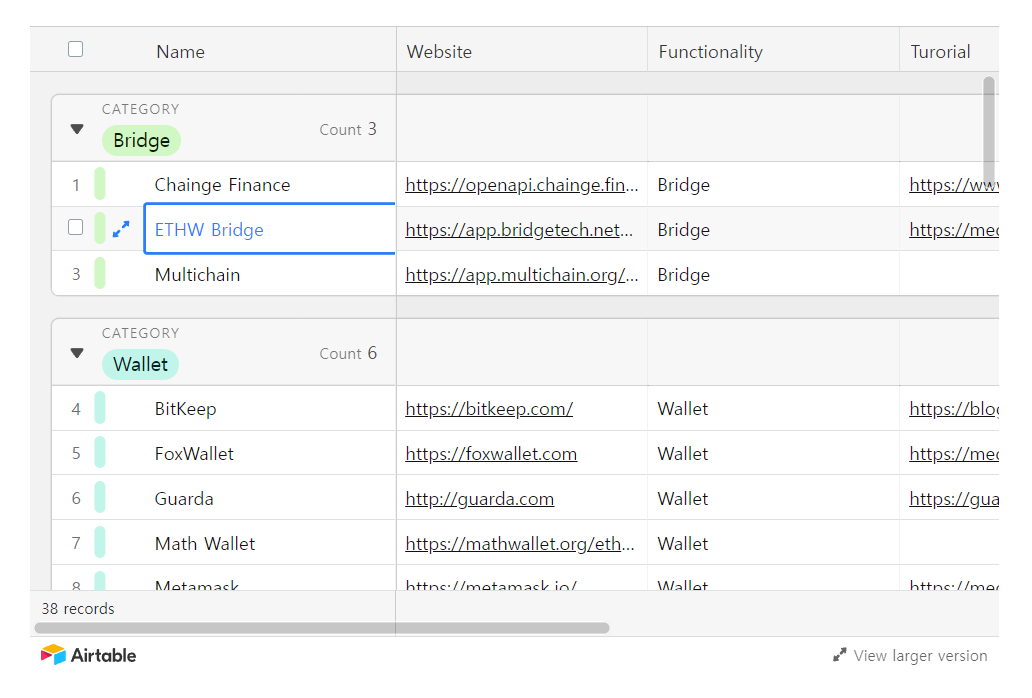Viewport: 1032px width, 698px height.
Task: Open the app.bridgetech.net link
Action: point(519,230)
